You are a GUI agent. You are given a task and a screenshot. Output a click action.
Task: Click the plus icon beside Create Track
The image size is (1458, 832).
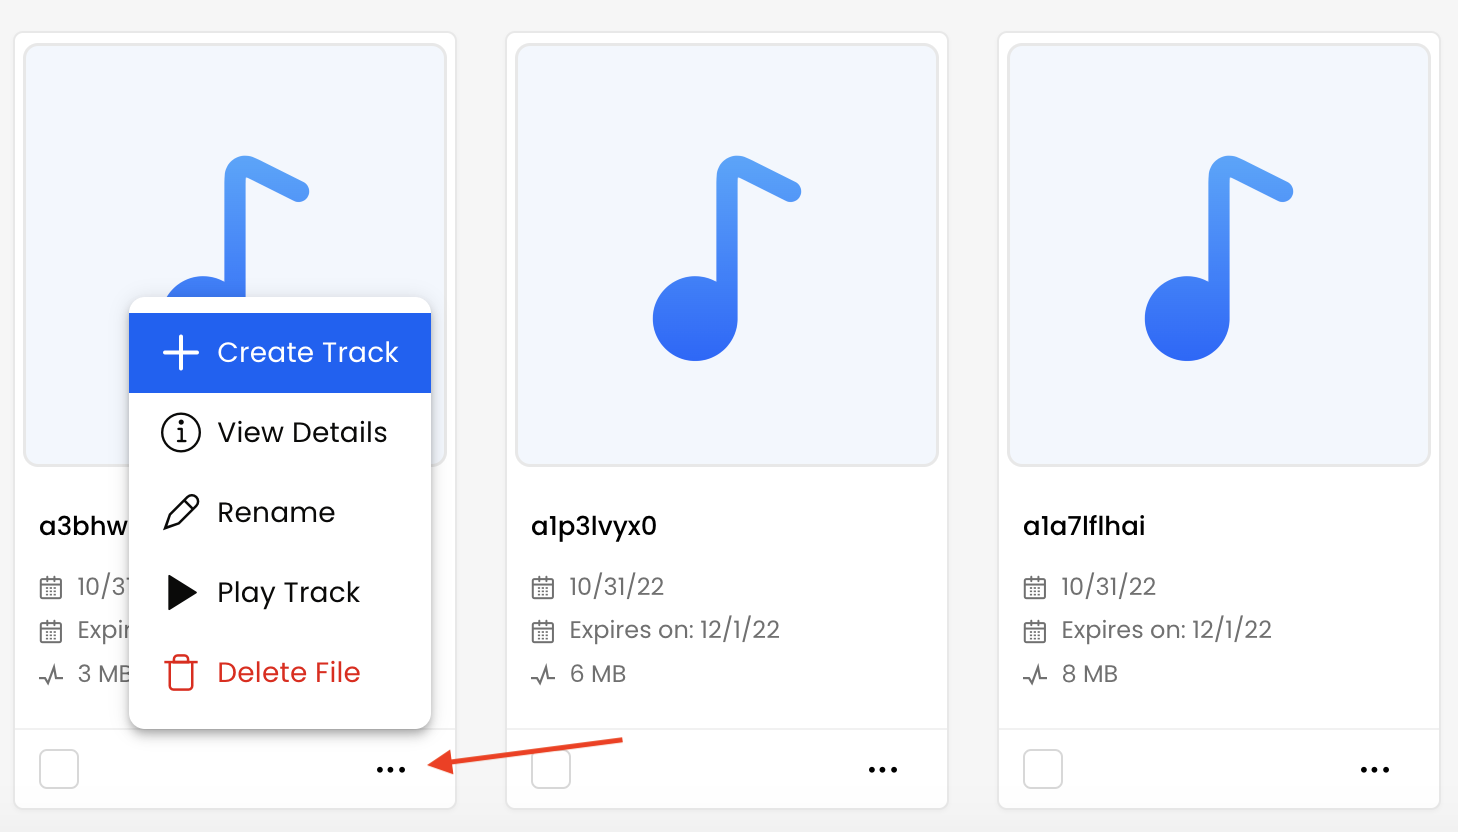pos(181,353)
